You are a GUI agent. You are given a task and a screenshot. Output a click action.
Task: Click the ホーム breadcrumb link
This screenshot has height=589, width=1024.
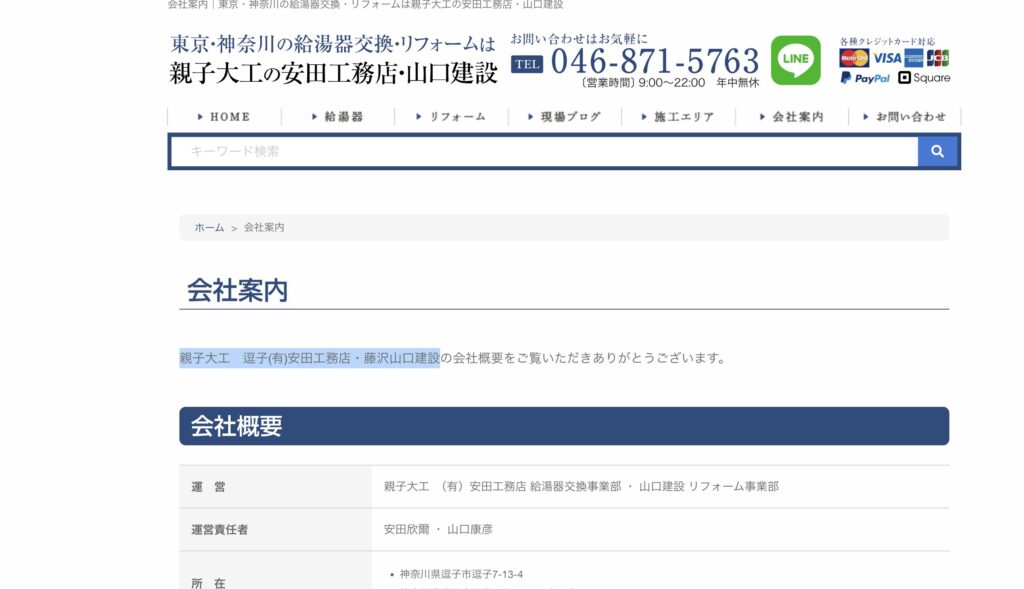[x=209, y=228]
